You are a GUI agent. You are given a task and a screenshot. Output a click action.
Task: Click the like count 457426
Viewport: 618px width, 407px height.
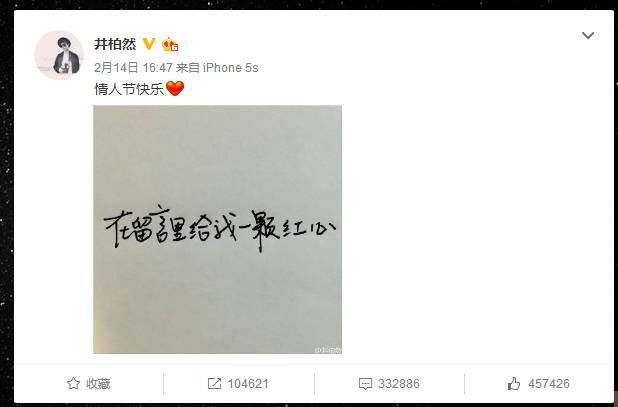[549, 384]
